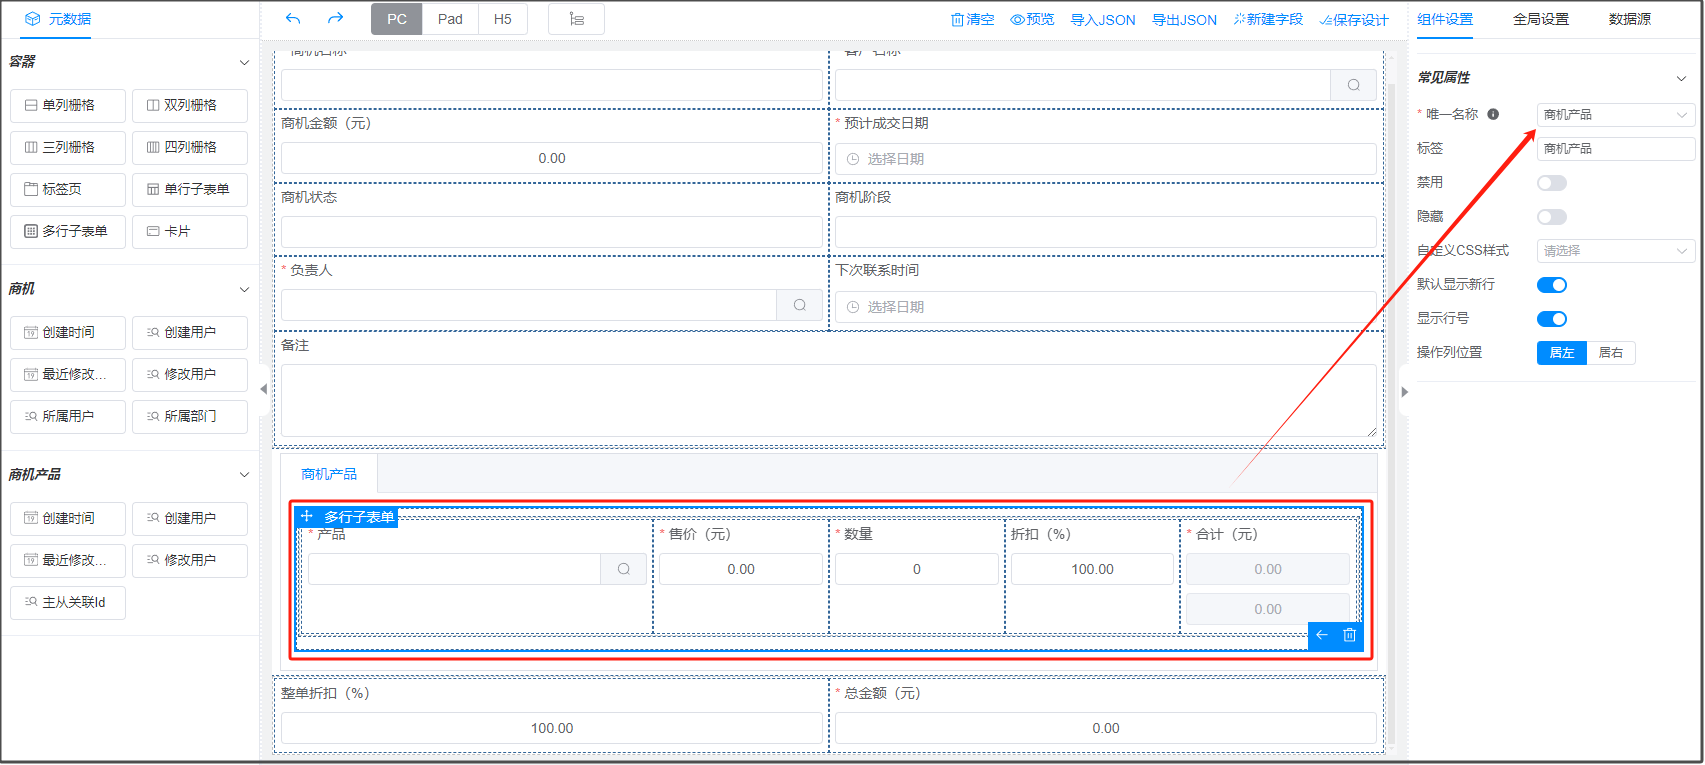Delete the selected multi-row subform
This screenshot has width=1705, height=765.
pos(1349,635)
